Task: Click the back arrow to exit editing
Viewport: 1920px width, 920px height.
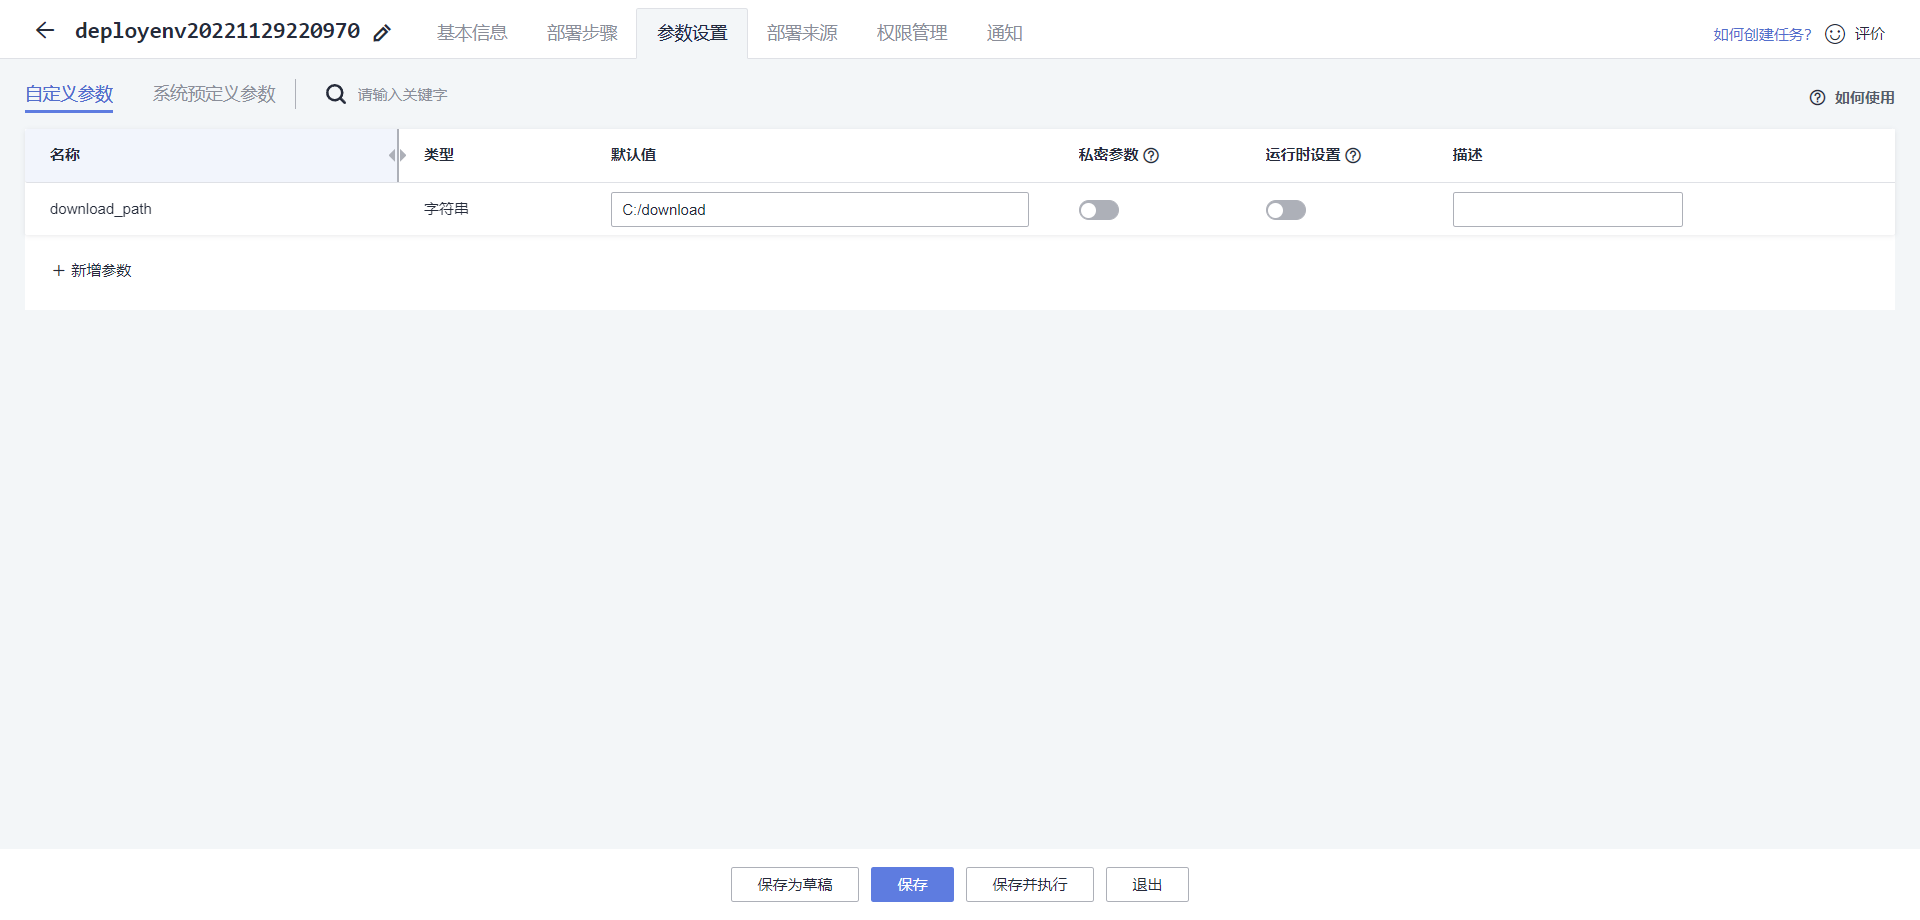Action: click(44, 30)
